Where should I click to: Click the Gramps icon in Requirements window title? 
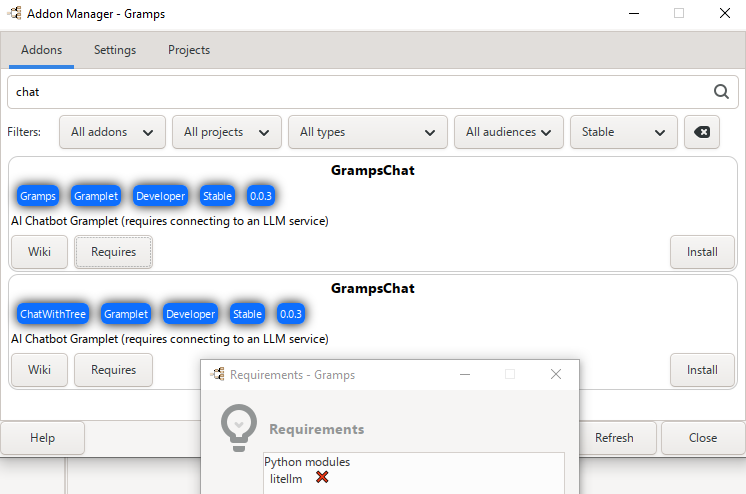click(218, 375)
